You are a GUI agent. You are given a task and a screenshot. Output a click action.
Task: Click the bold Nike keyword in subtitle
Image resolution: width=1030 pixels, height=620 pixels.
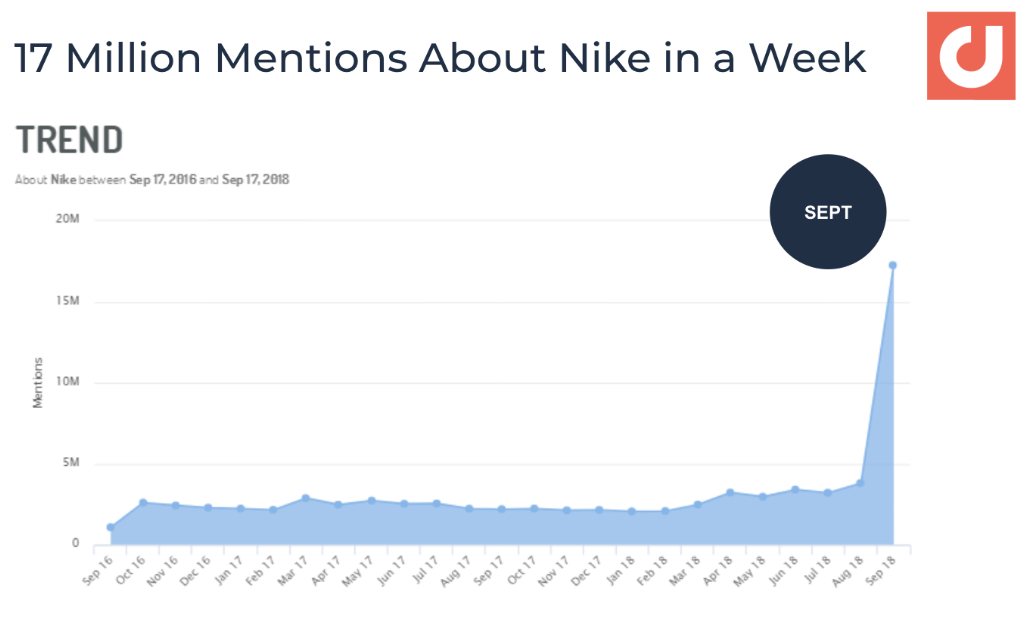tap(64, 179)
